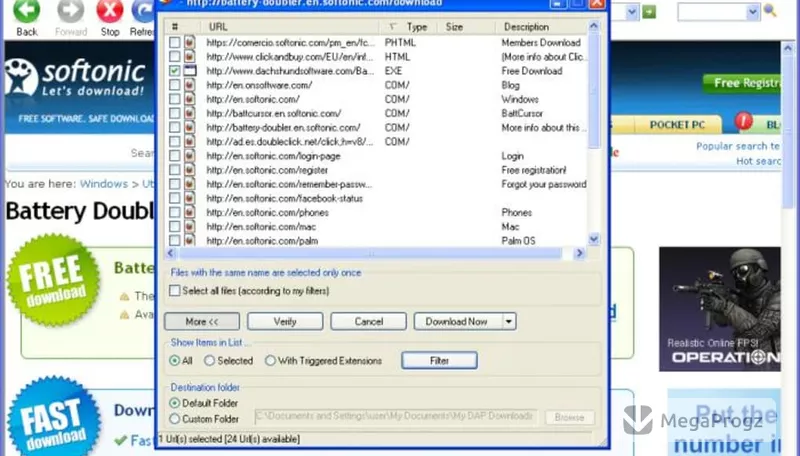Click URL list horizontal scroll right arrow
This screenshot has height=456, width=800.
pos(579,253)
